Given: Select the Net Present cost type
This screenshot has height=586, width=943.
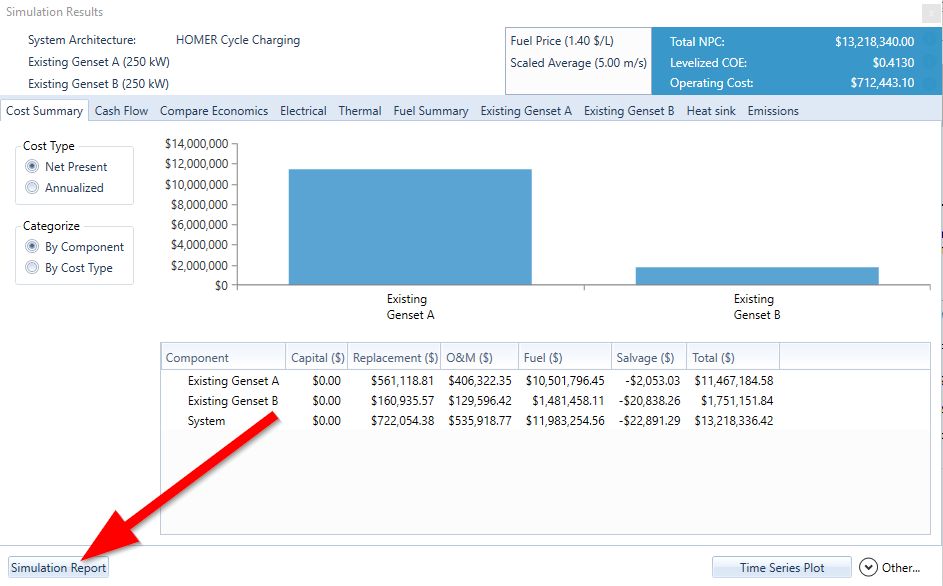Looking at the screenshot, I should [33, 167].
